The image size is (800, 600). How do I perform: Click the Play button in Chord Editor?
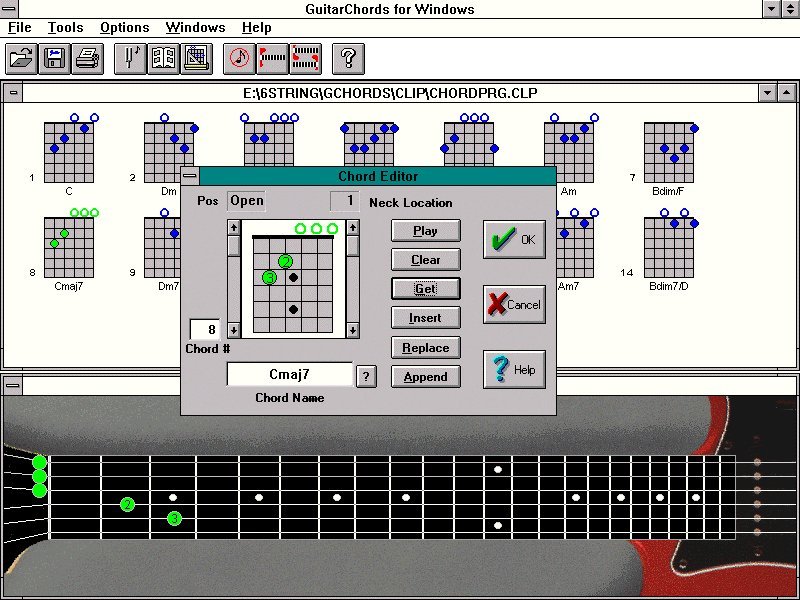pyautogui.click(x=426, y=231)
